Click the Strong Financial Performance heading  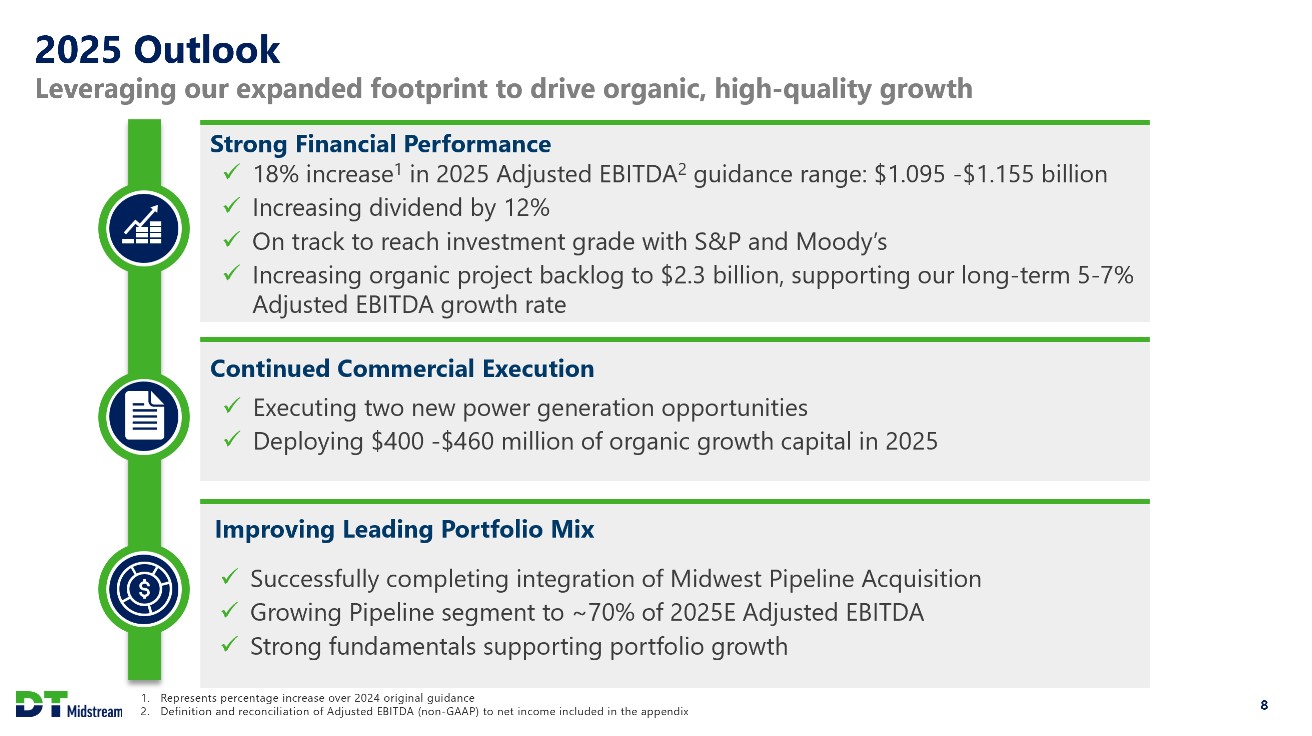click(380, 144)
